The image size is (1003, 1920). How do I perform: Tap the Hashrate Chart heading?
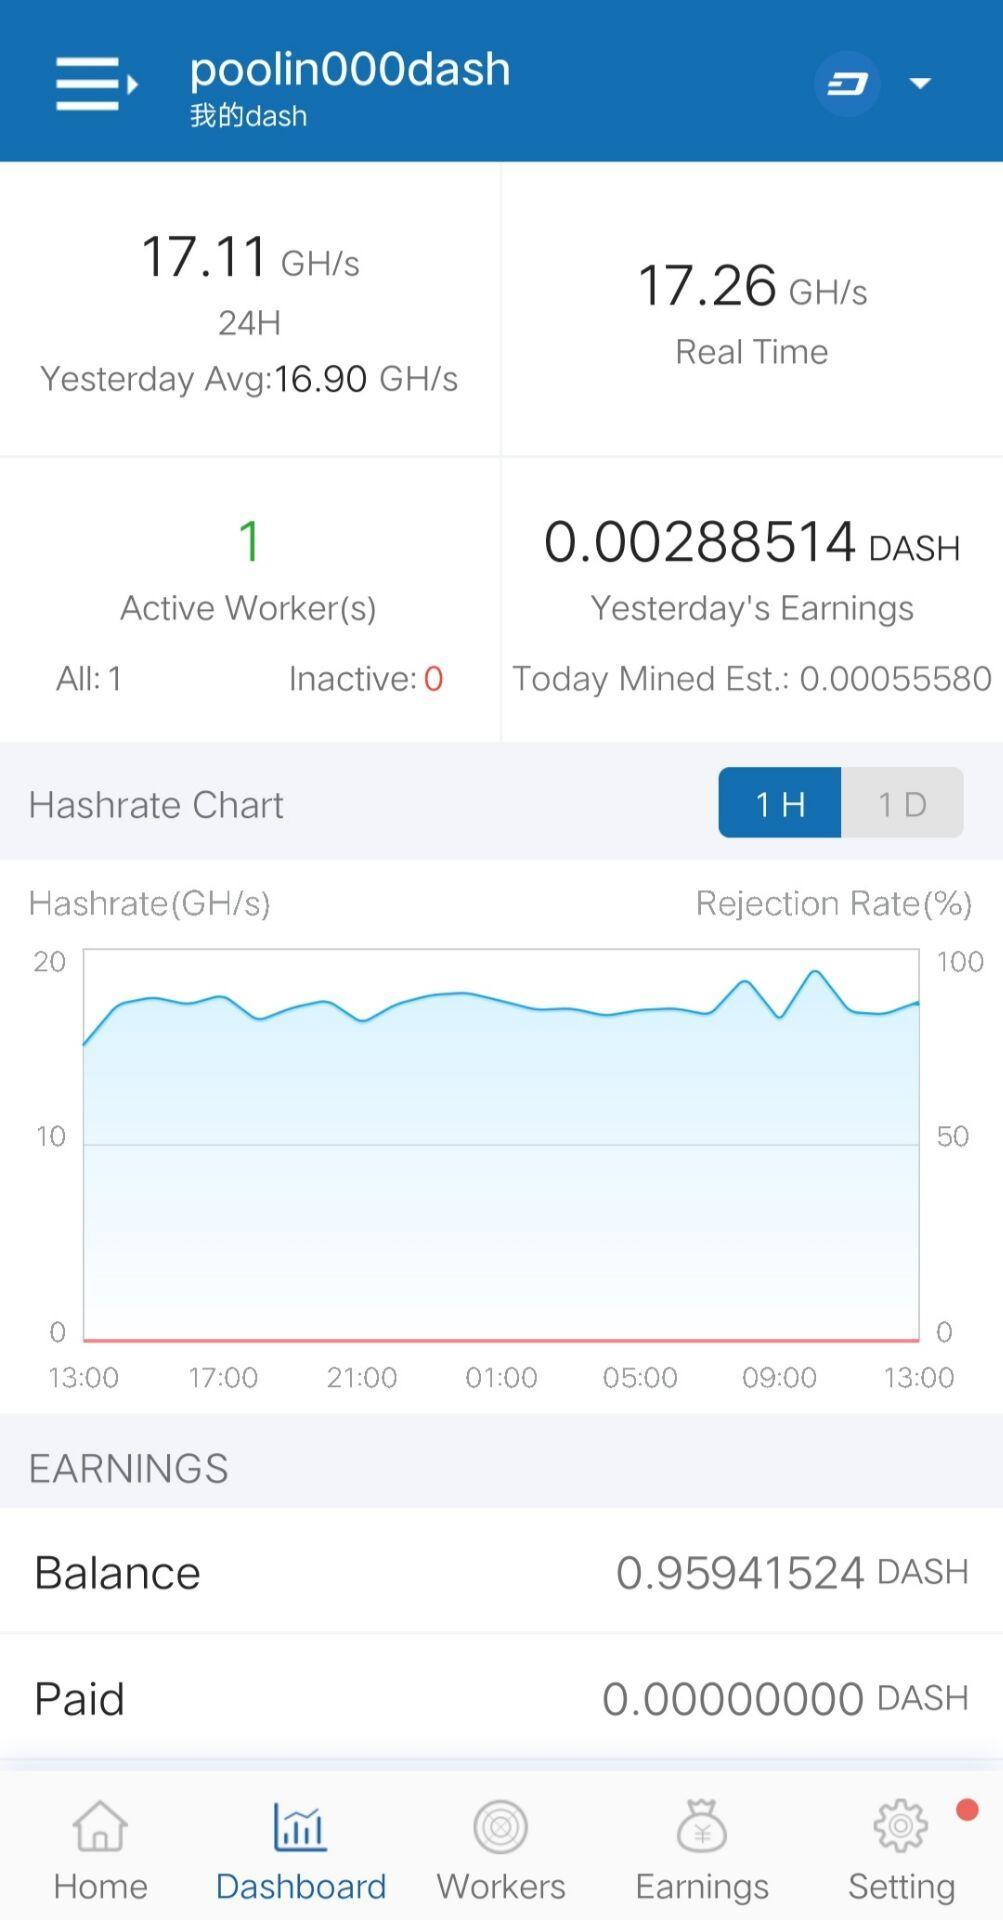[156, 805]
